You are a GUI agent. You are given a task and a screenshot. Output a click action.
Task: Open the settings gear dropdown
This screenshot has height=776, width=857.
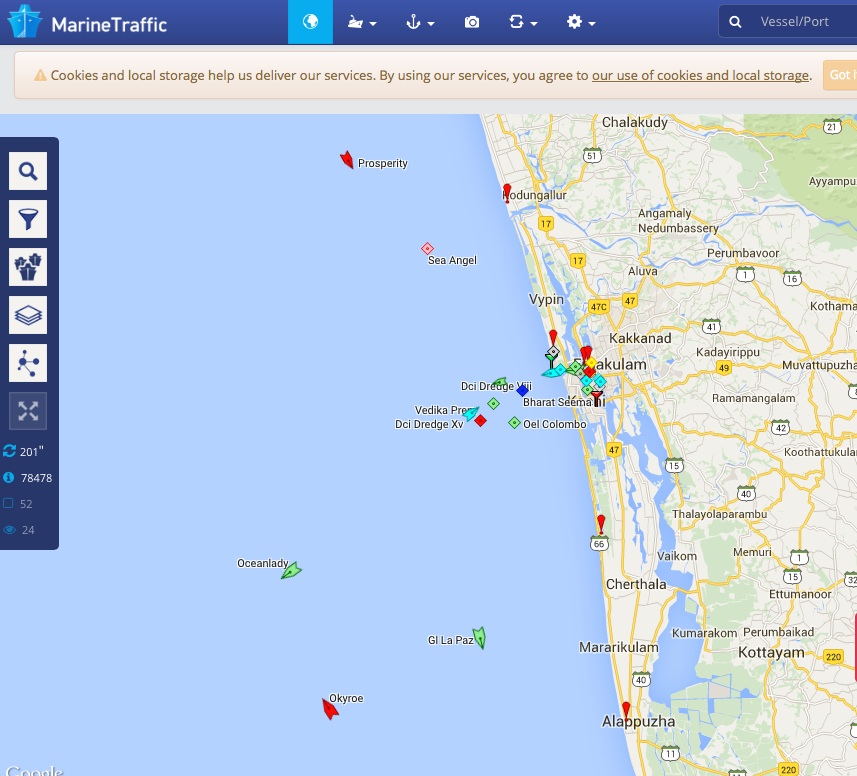tap(580, 22)
